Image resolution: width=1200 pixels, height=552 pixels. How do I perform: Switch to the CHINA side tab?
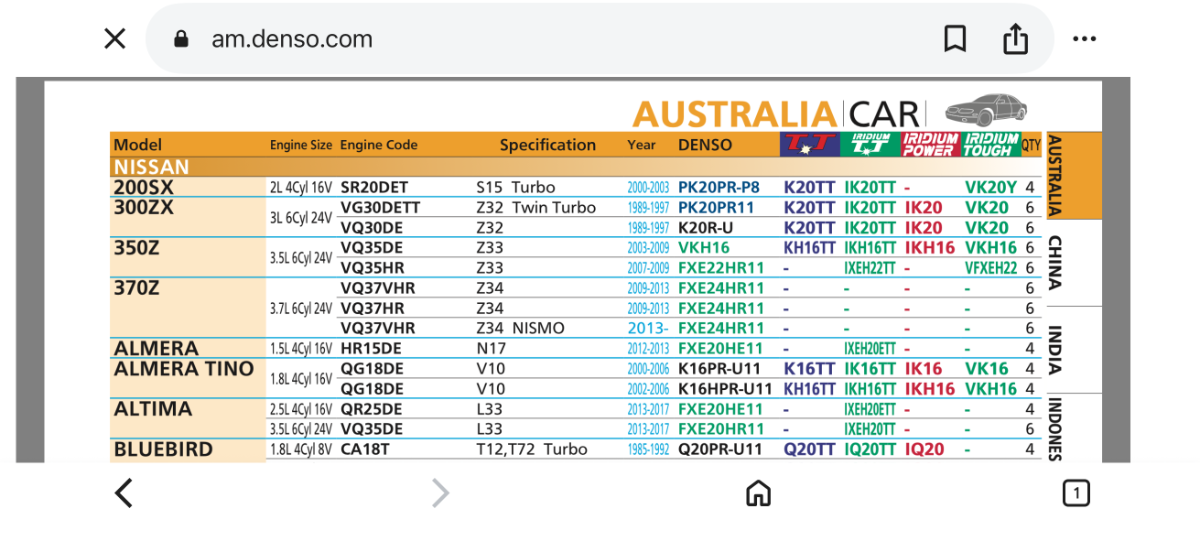click(1054, 263)
